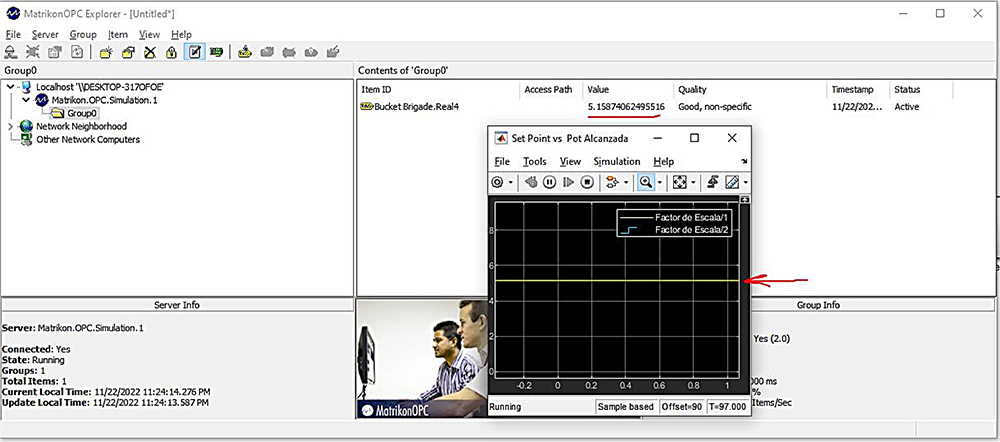Click the Server Info panel header
The width and height of the screenshot is (1000, 442).
pyautogui.click(x=177, y=305)
